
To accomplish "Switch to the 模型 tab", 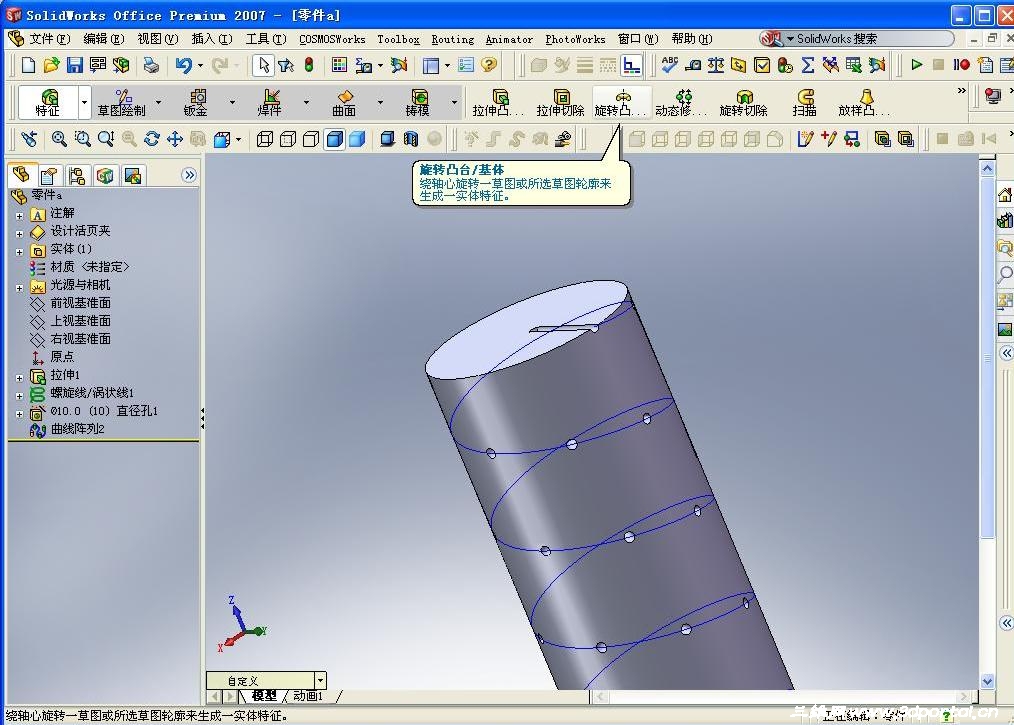I will [x=263, y=696].
